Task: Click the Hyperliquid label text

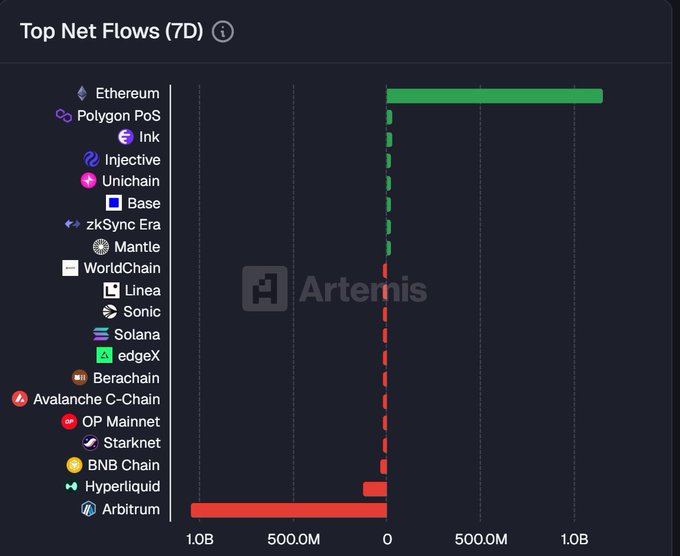Action: coord(122,487)
